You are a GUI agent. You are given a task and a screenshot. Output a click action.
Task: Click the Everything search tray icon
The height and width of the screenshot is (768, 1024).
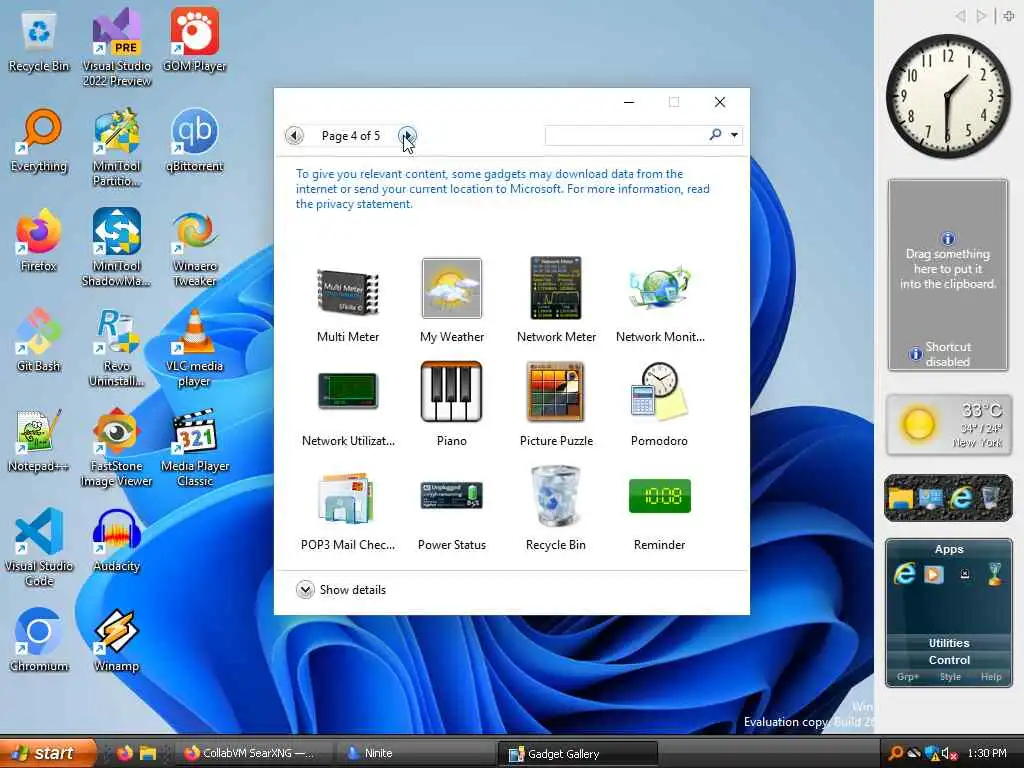click(x=896, y=753)
